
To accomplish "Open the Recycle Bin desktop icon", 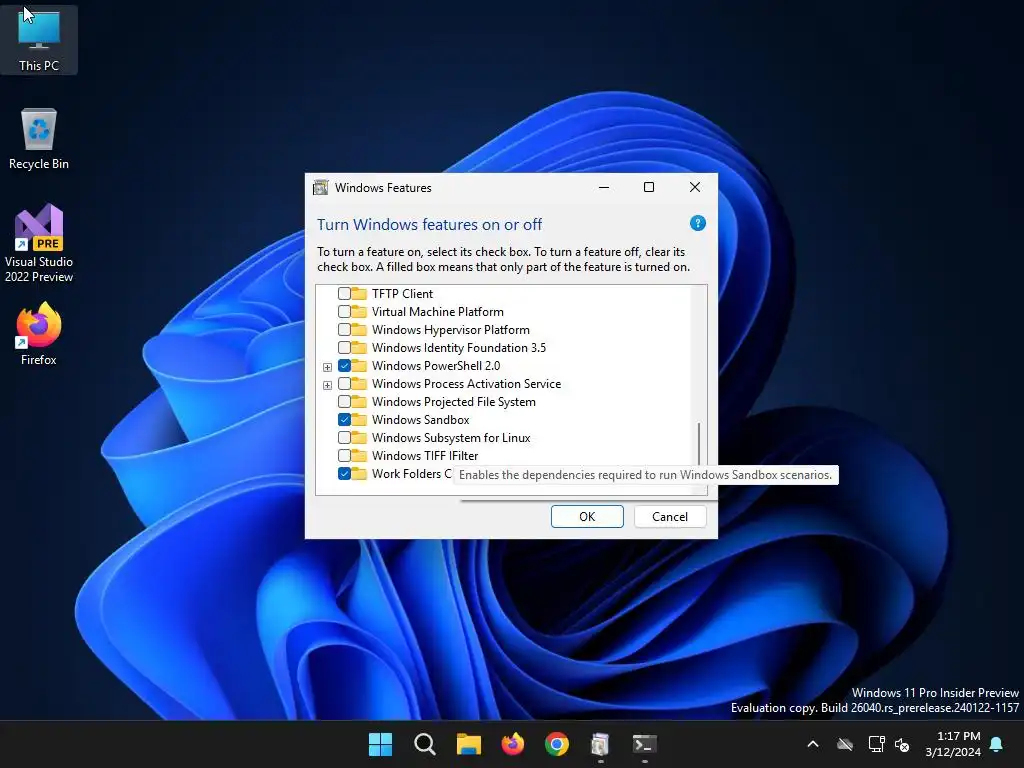I will tap(39, 139).
